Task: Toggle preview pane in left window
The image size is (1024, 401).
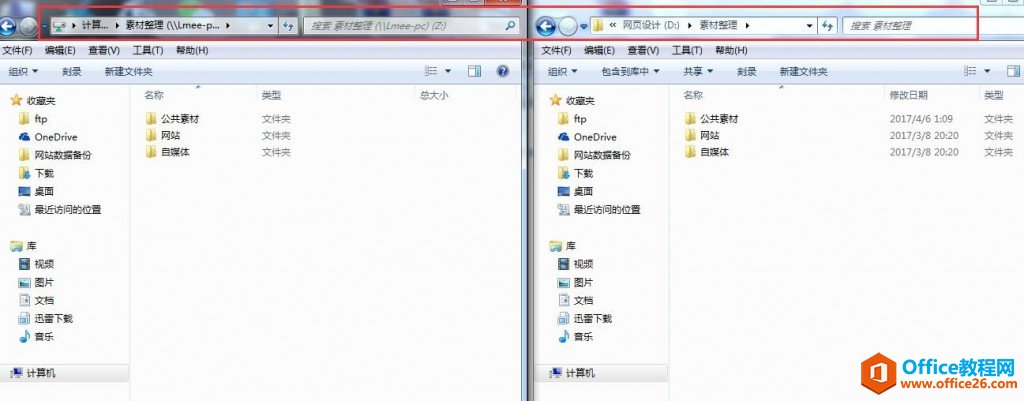Action: [474, 71]
